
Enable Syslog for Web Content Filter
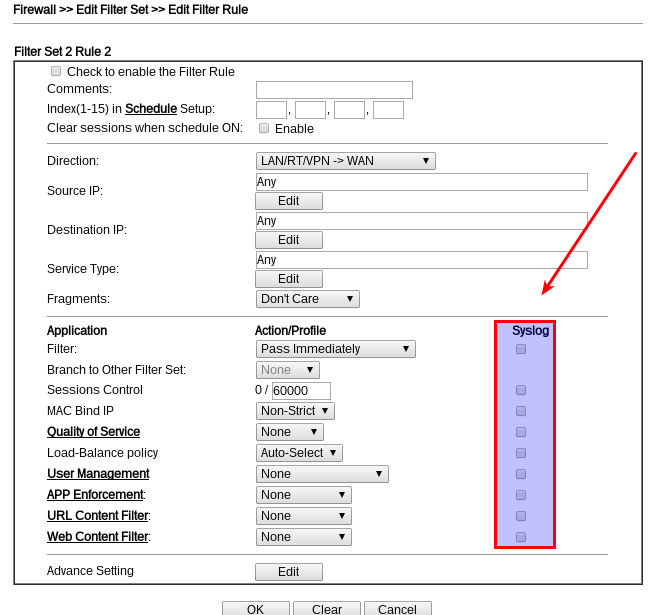click(x=520, y=537)
